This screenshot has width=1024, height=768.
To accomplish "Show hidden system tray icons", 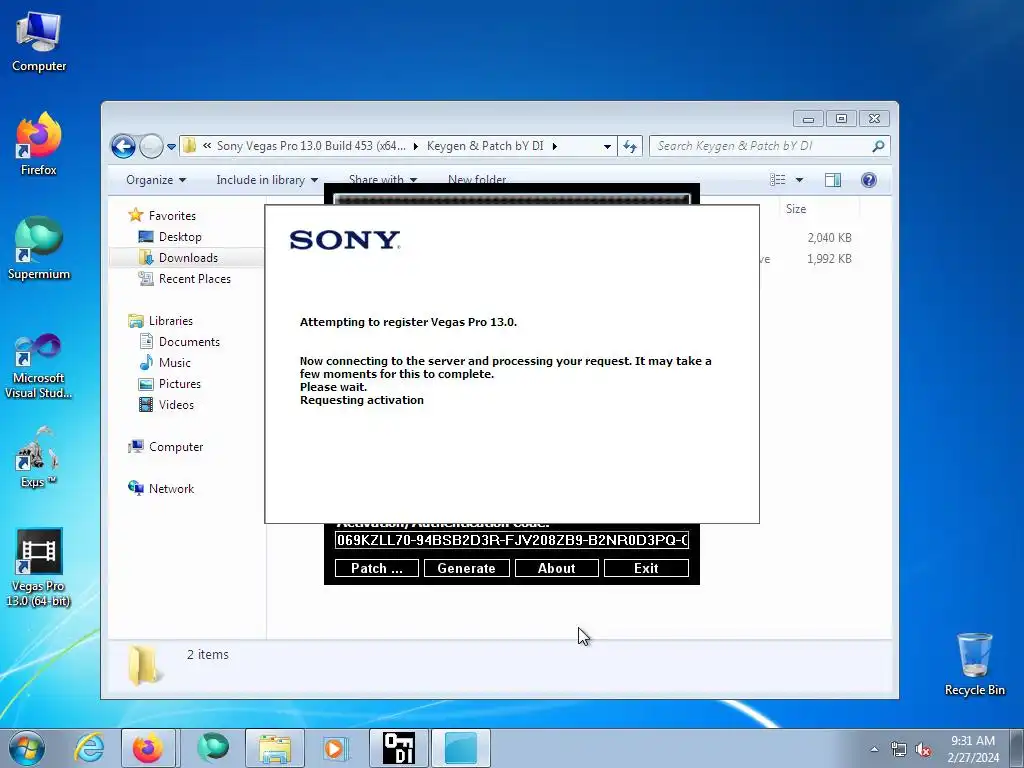I will [x=874, y=749].
